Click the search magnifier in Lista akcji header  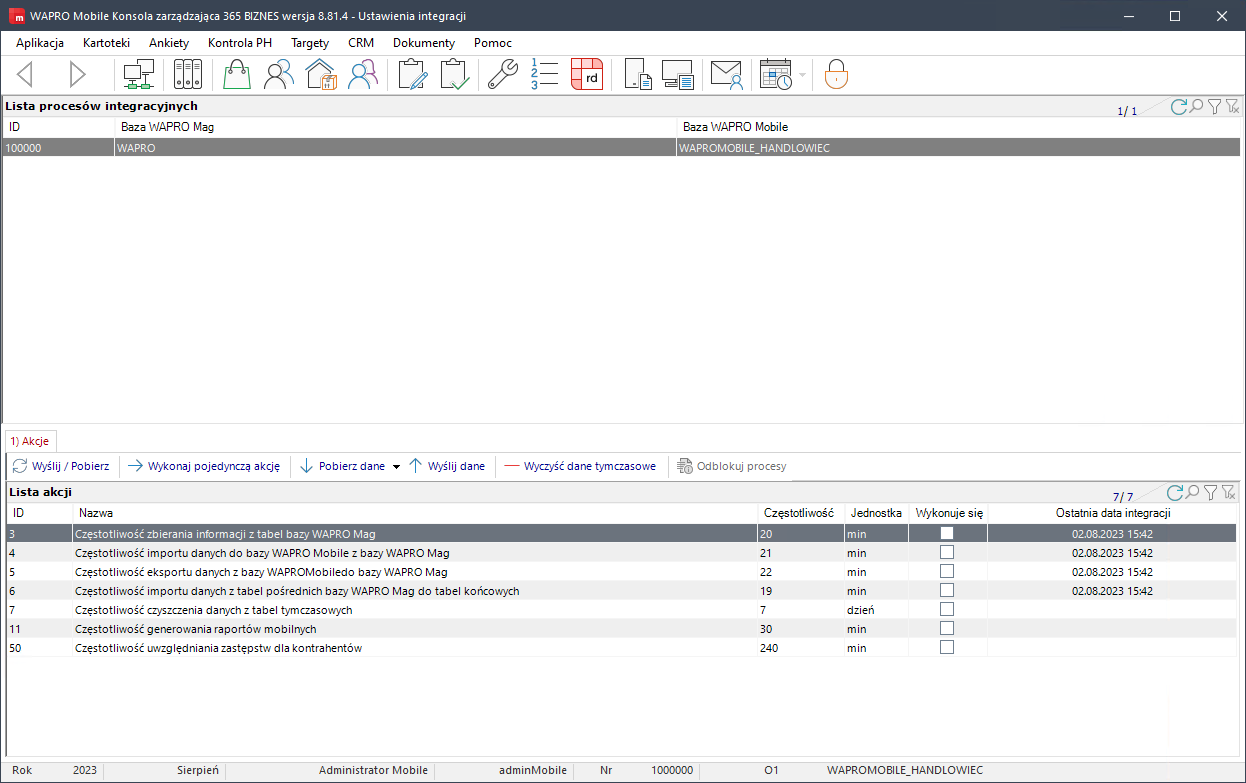1193,492
